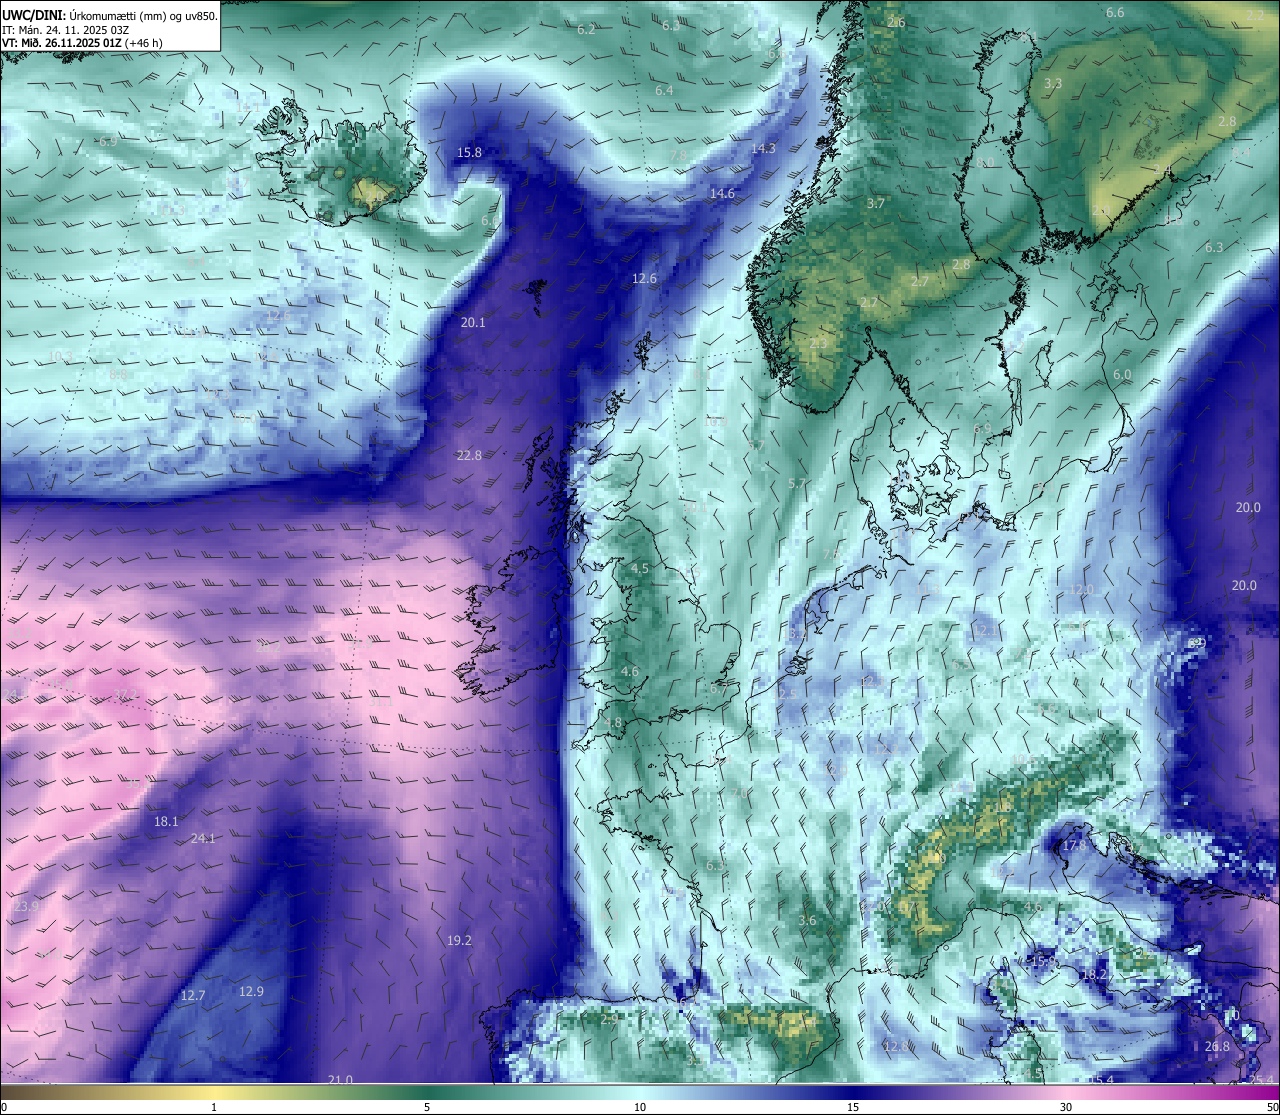Click the colorbar tick label 50

tap(1271, 1107)
